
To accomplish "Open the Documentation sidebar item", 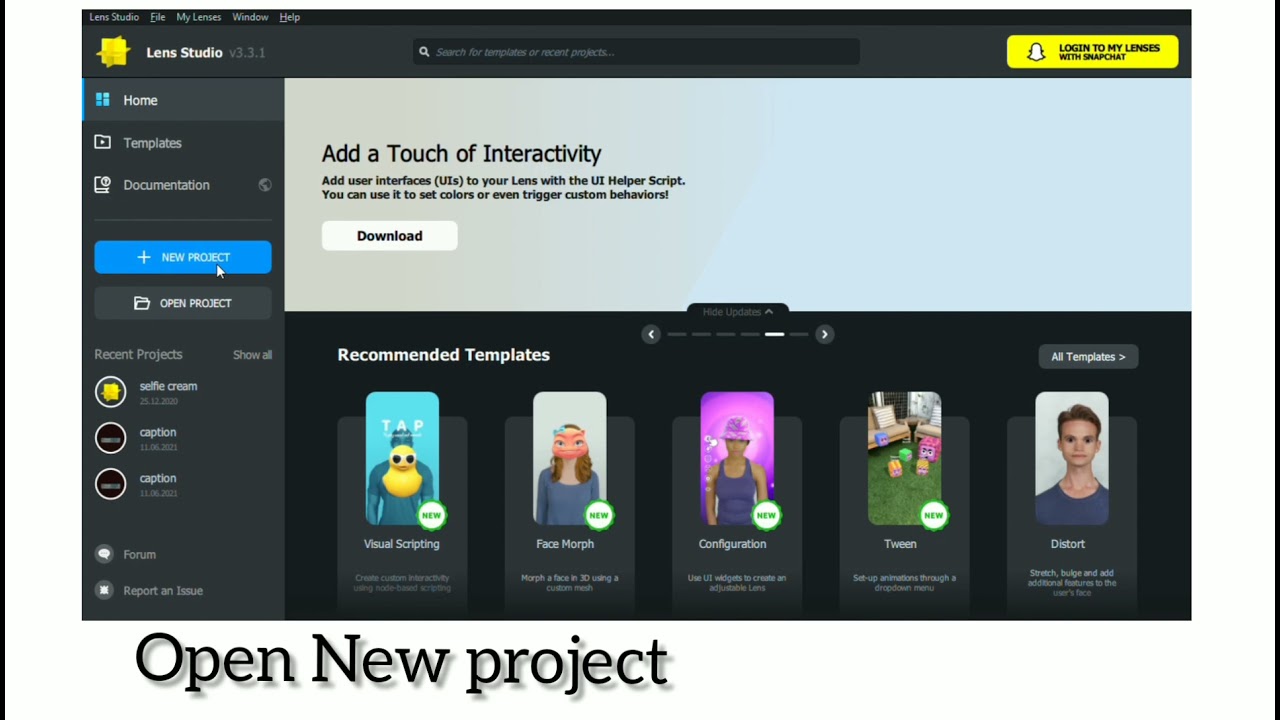I will click(x=184, y=185).
